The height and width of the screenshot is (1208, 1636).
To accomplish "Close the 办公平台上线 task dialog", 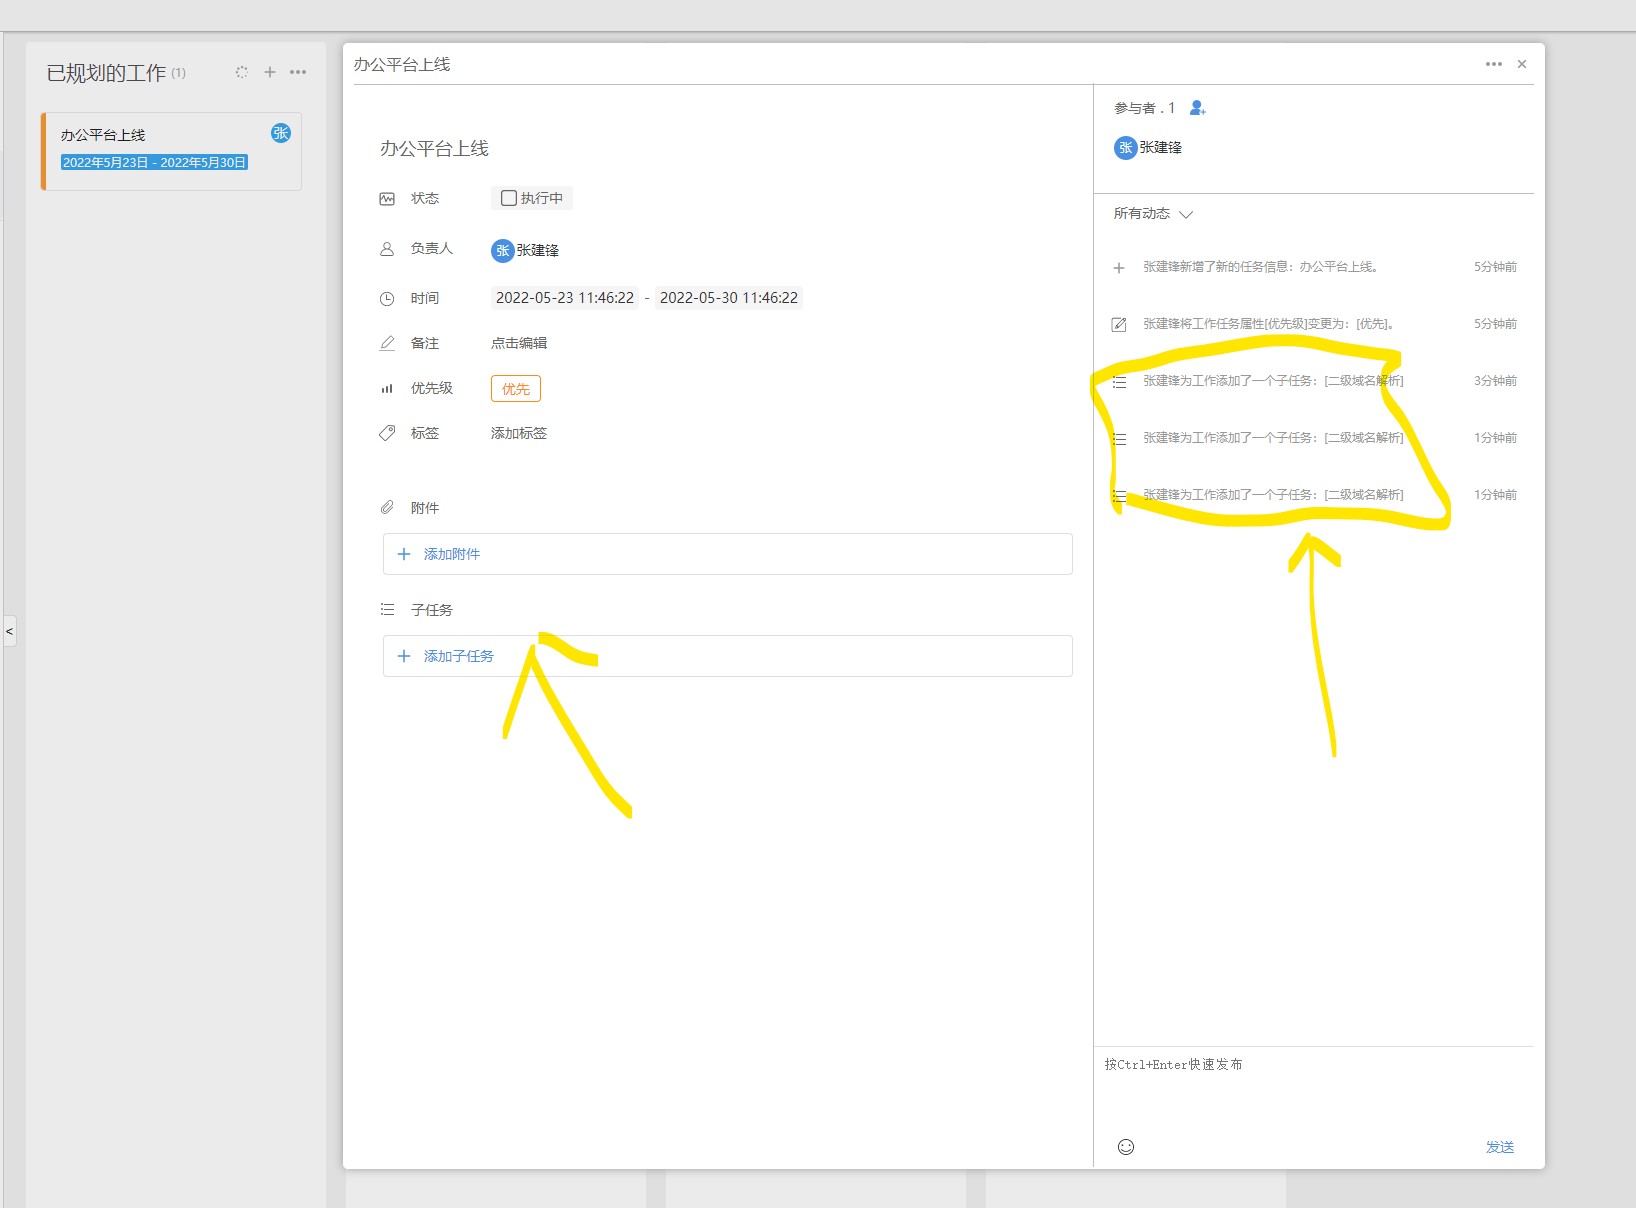I will point(1522,64).
